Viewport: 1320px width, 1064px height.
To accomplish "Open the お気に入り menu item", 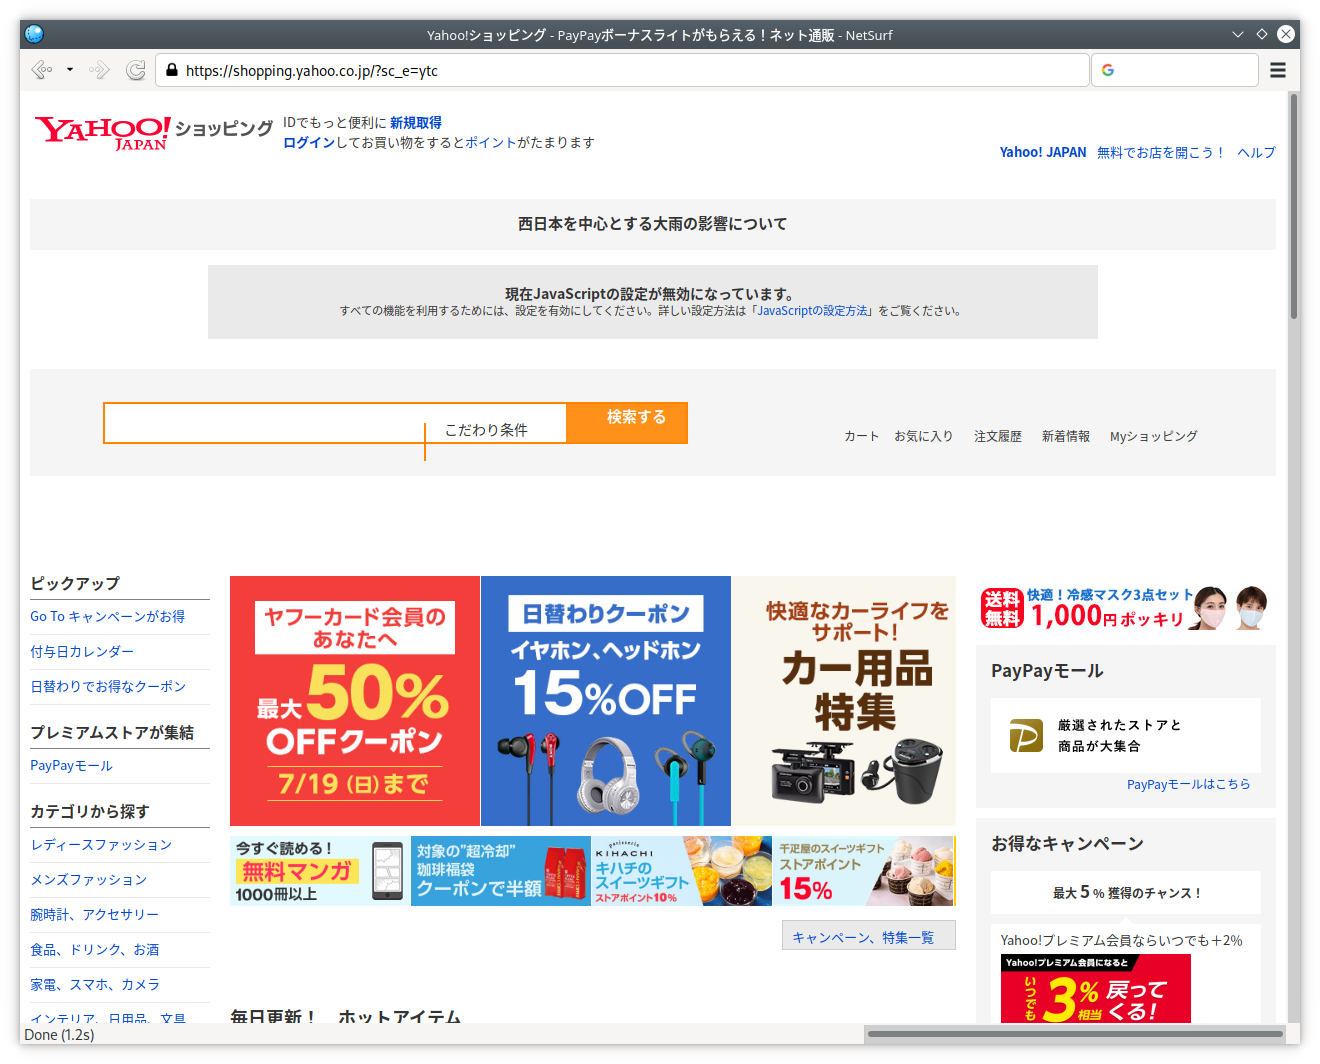I will pyautogui.click(x=923, y=436).
